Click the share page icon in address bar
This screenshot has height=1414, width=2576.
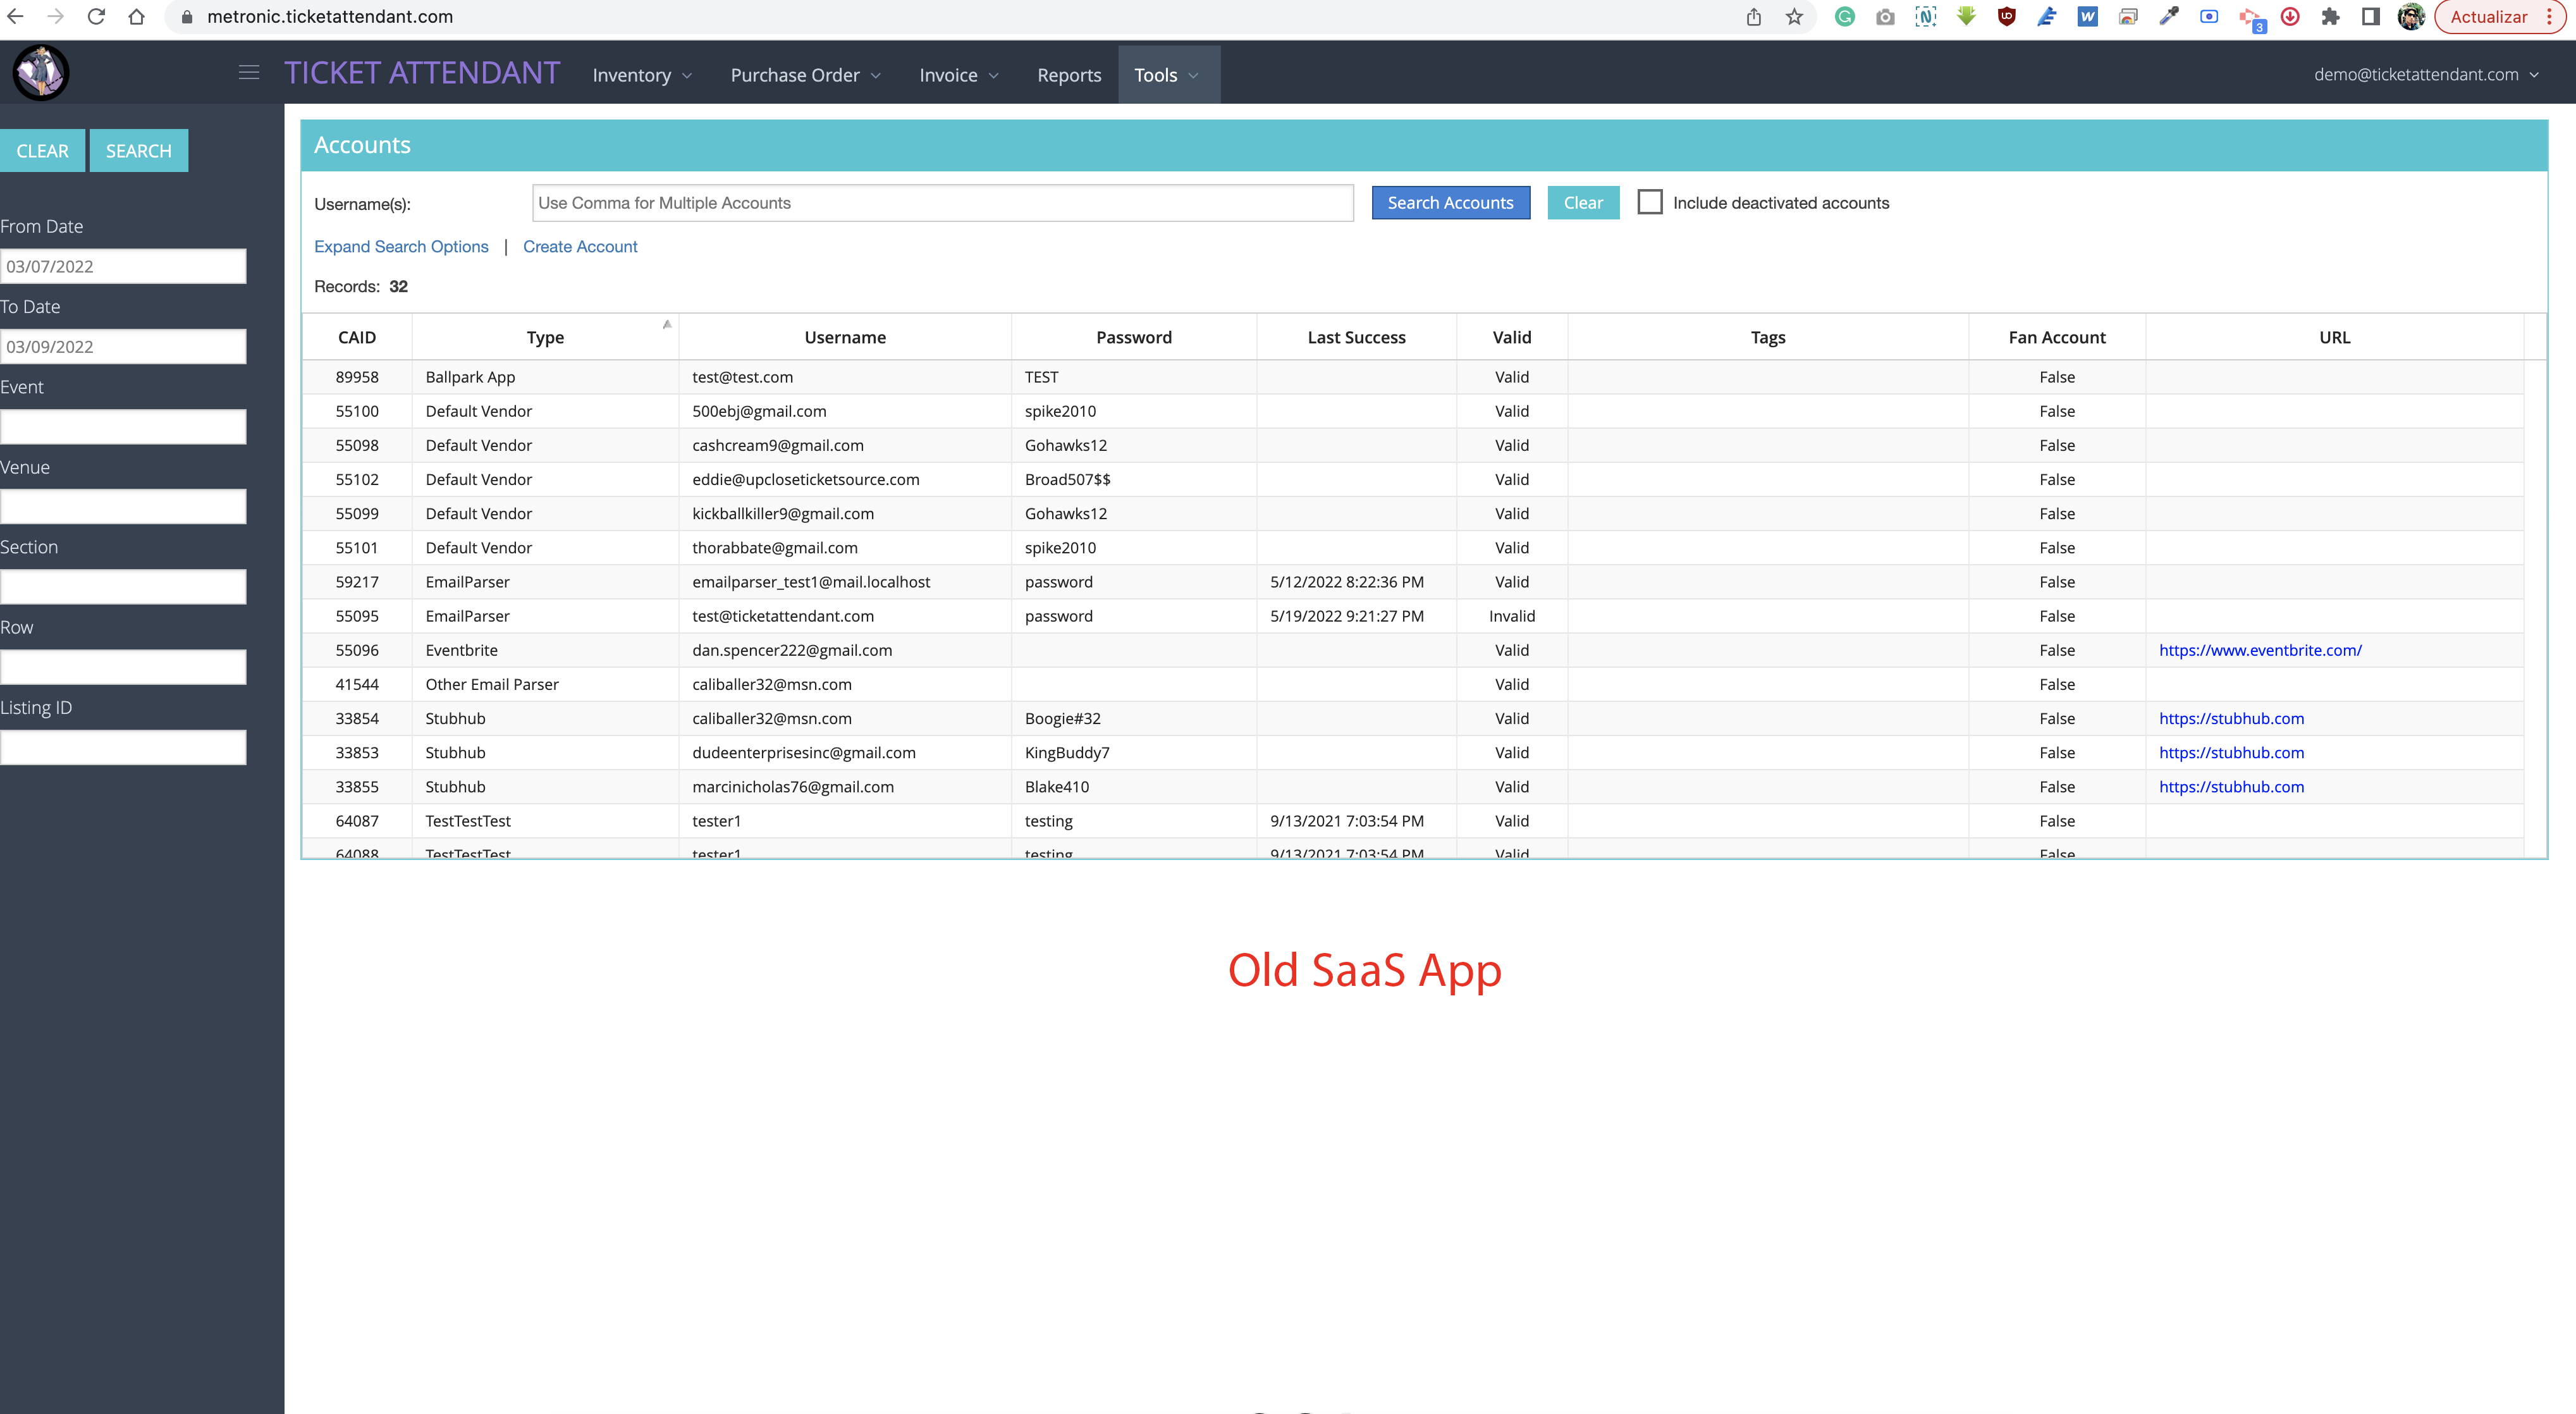click(x=1754, y=17)
